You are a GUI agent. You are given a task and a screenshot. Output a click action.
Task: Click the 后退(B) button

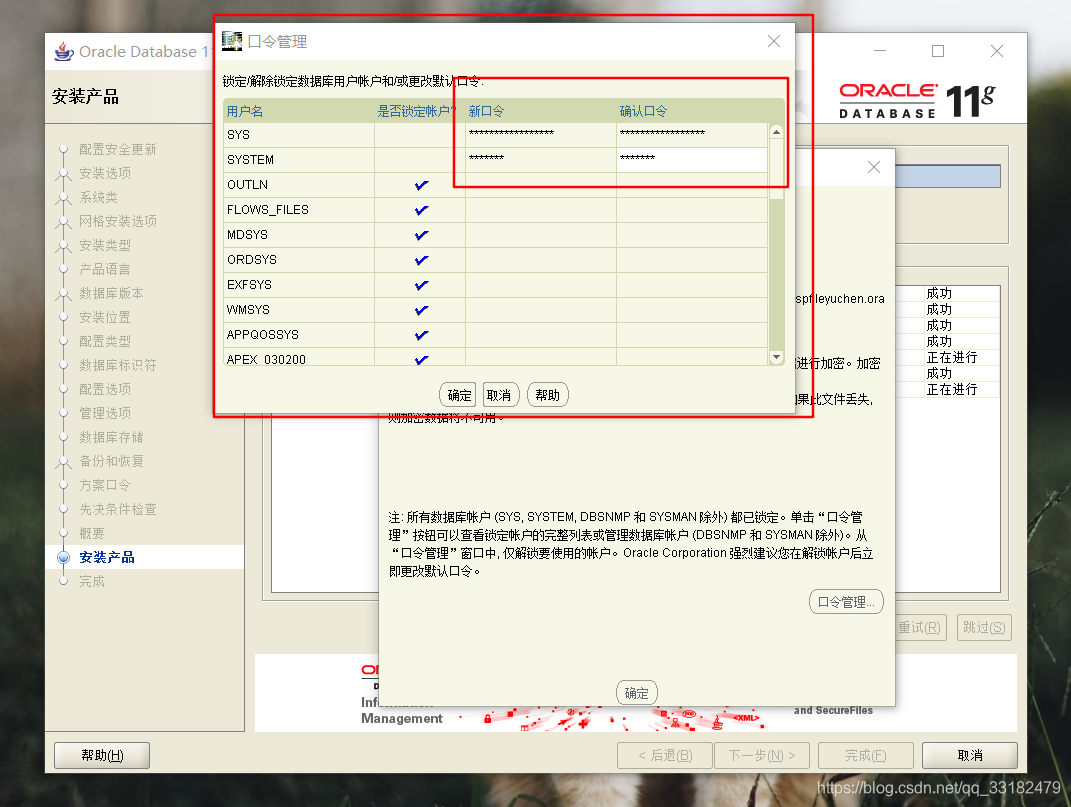[665, 755]
